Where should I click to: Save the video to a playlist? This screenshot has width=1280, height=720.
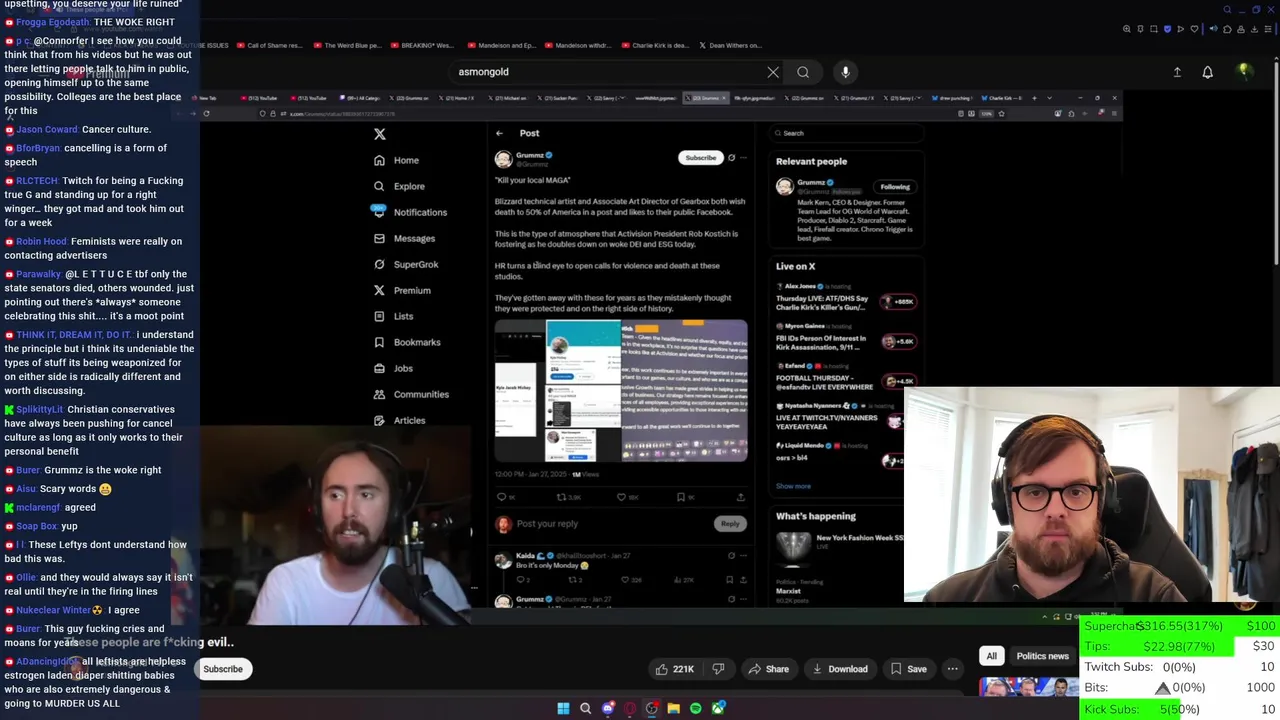pyautogui.click(x=908, y=669)
